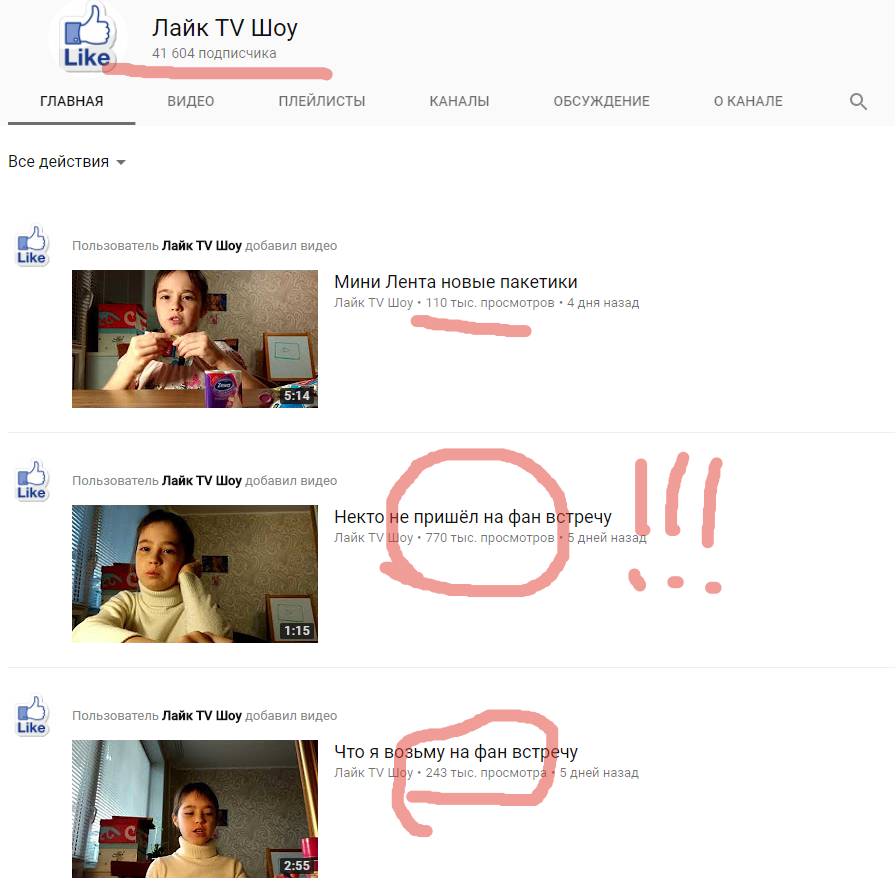
Task: Click thumbnail of the 1:15 video
Action: pyautogui.click(x=195, y=574)
